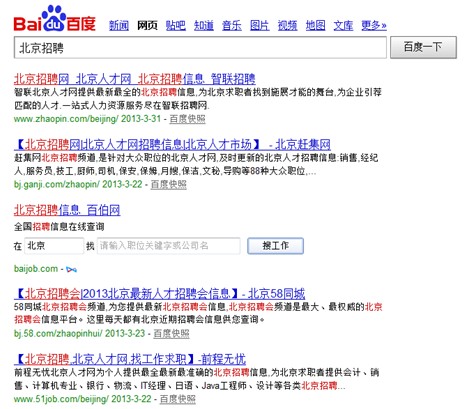
Task: Click the 找工作 button
Action: pyautogui.click(x=275, y=246)
